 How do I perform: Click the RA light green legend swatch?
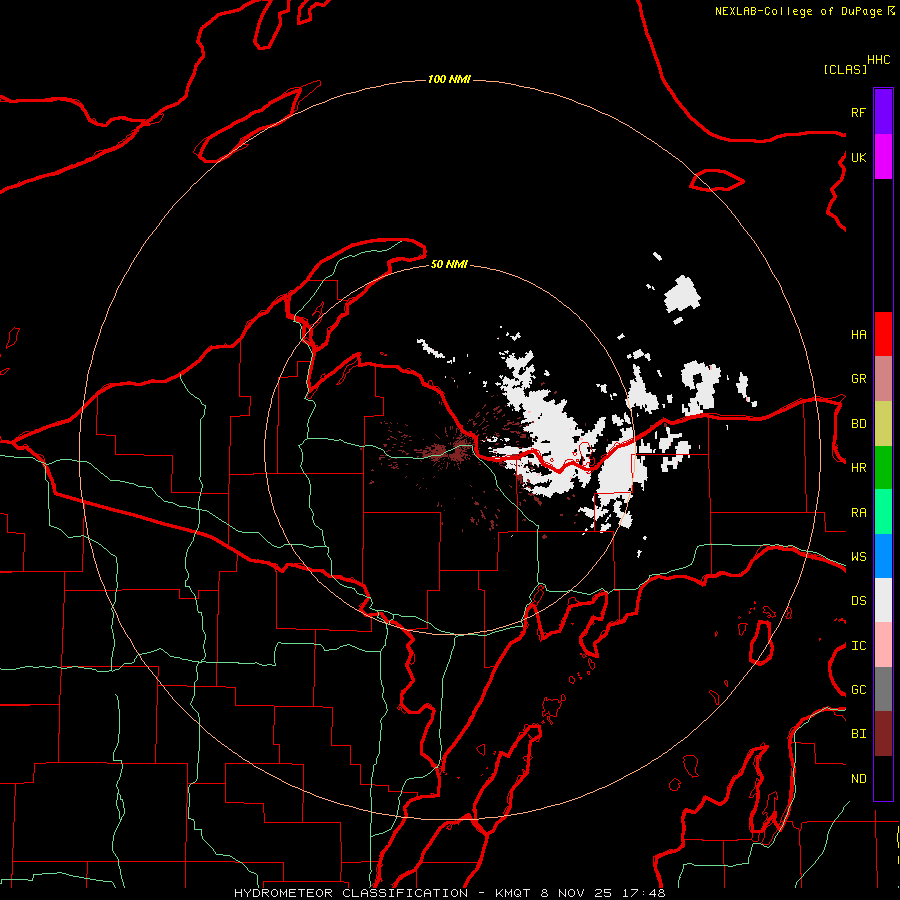point(883,512)
